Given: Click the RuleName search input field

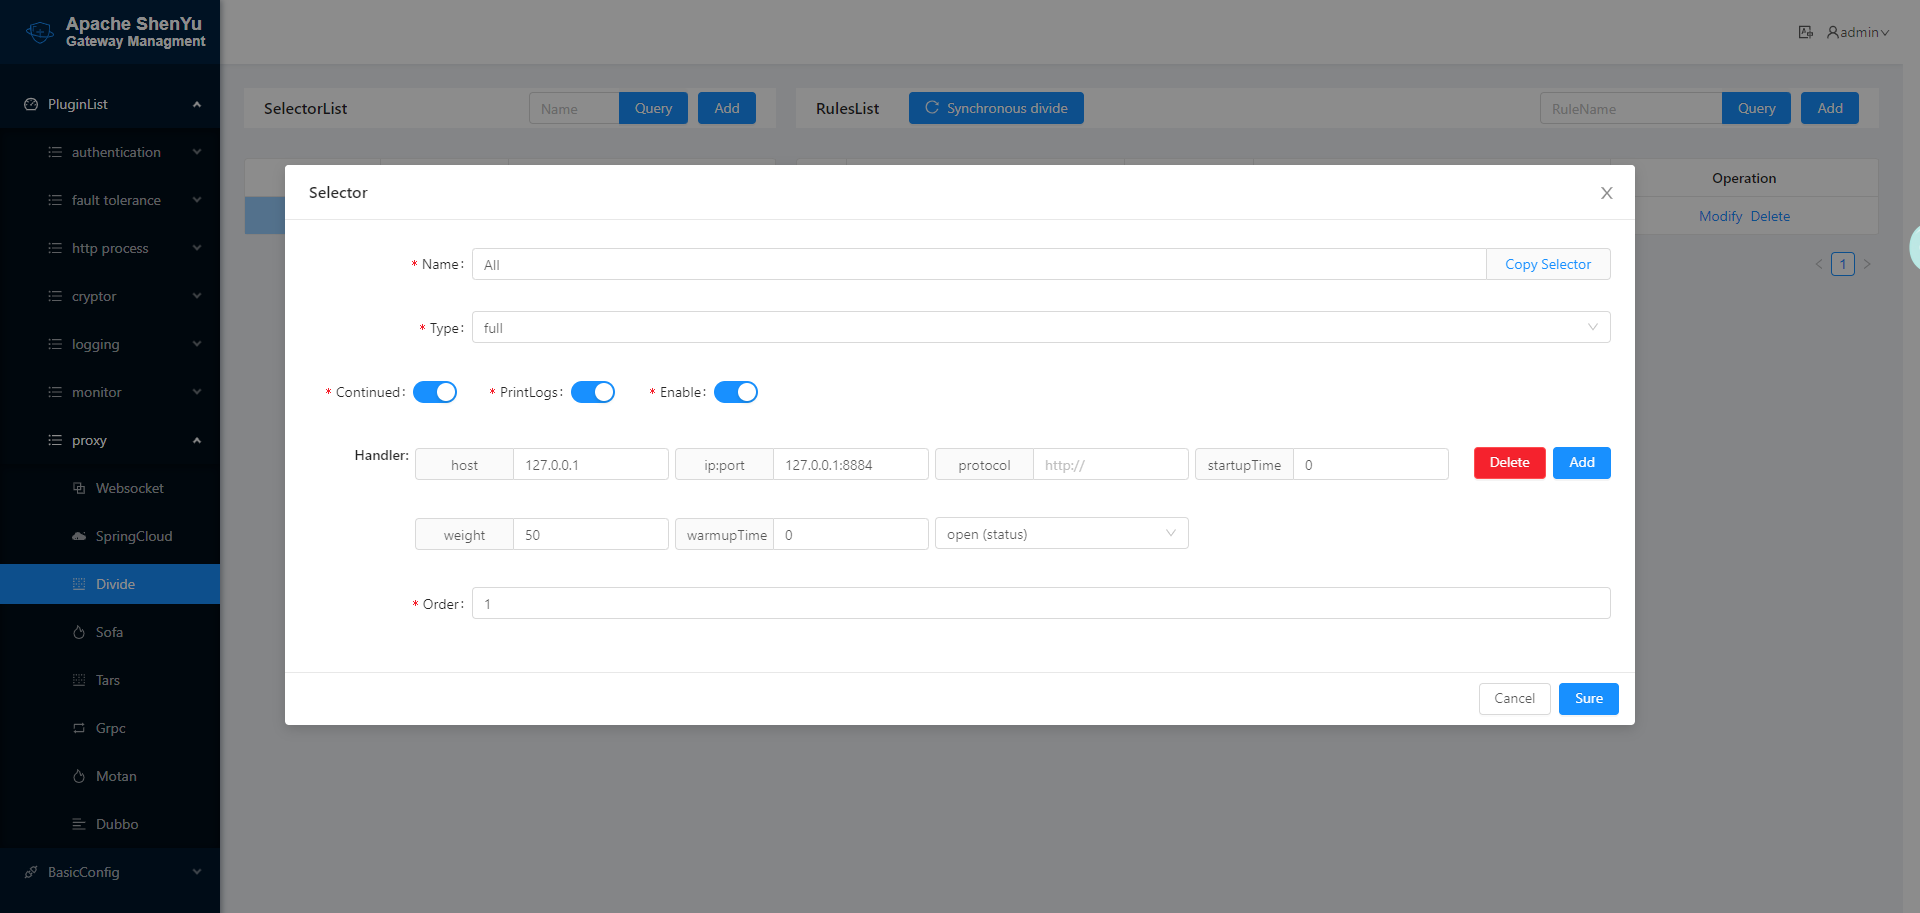Looking at the screenshot, I should click(x=1630, y=108).
